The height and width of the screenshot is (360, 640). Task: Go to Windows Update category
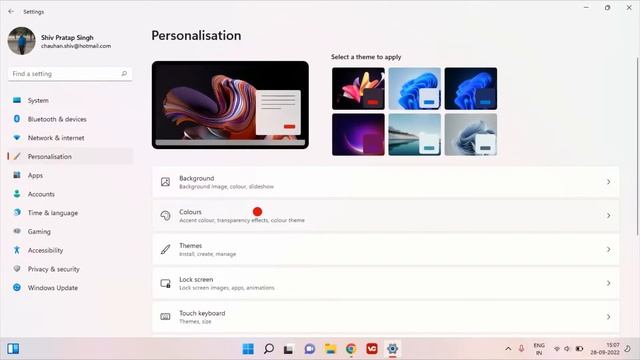(70, 287)
